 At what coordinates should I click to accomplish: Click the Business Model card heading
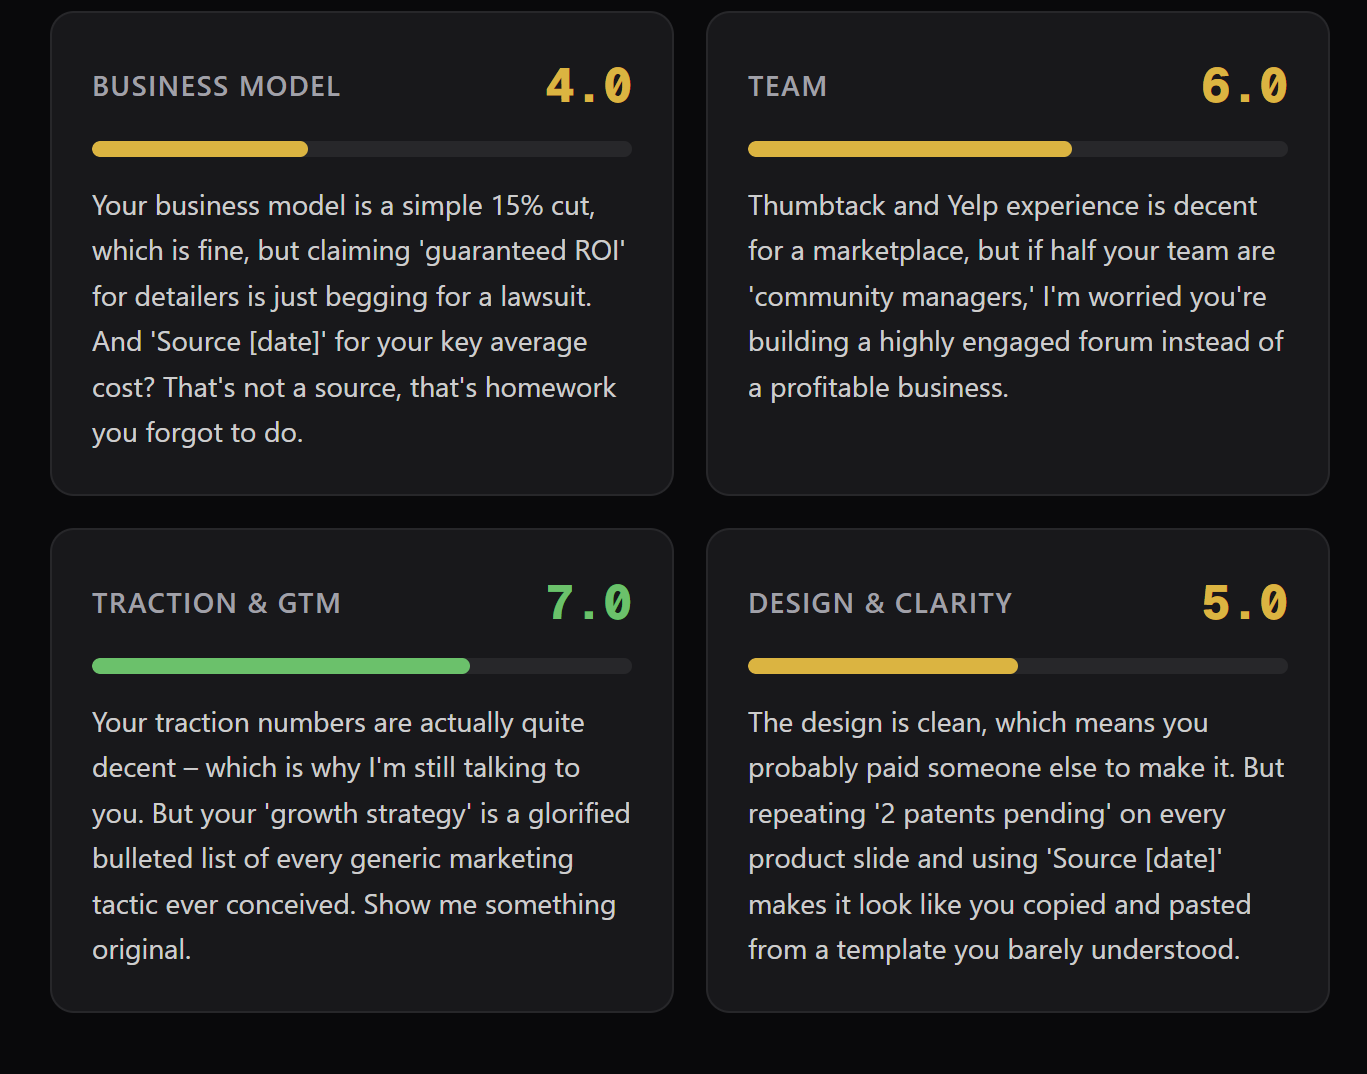[216, 87]
